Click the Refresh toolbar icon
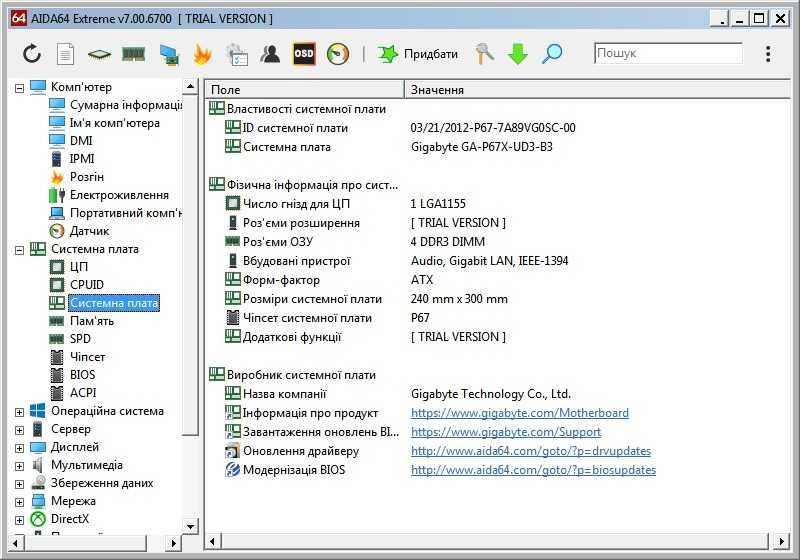 click(x=32, y=54)
